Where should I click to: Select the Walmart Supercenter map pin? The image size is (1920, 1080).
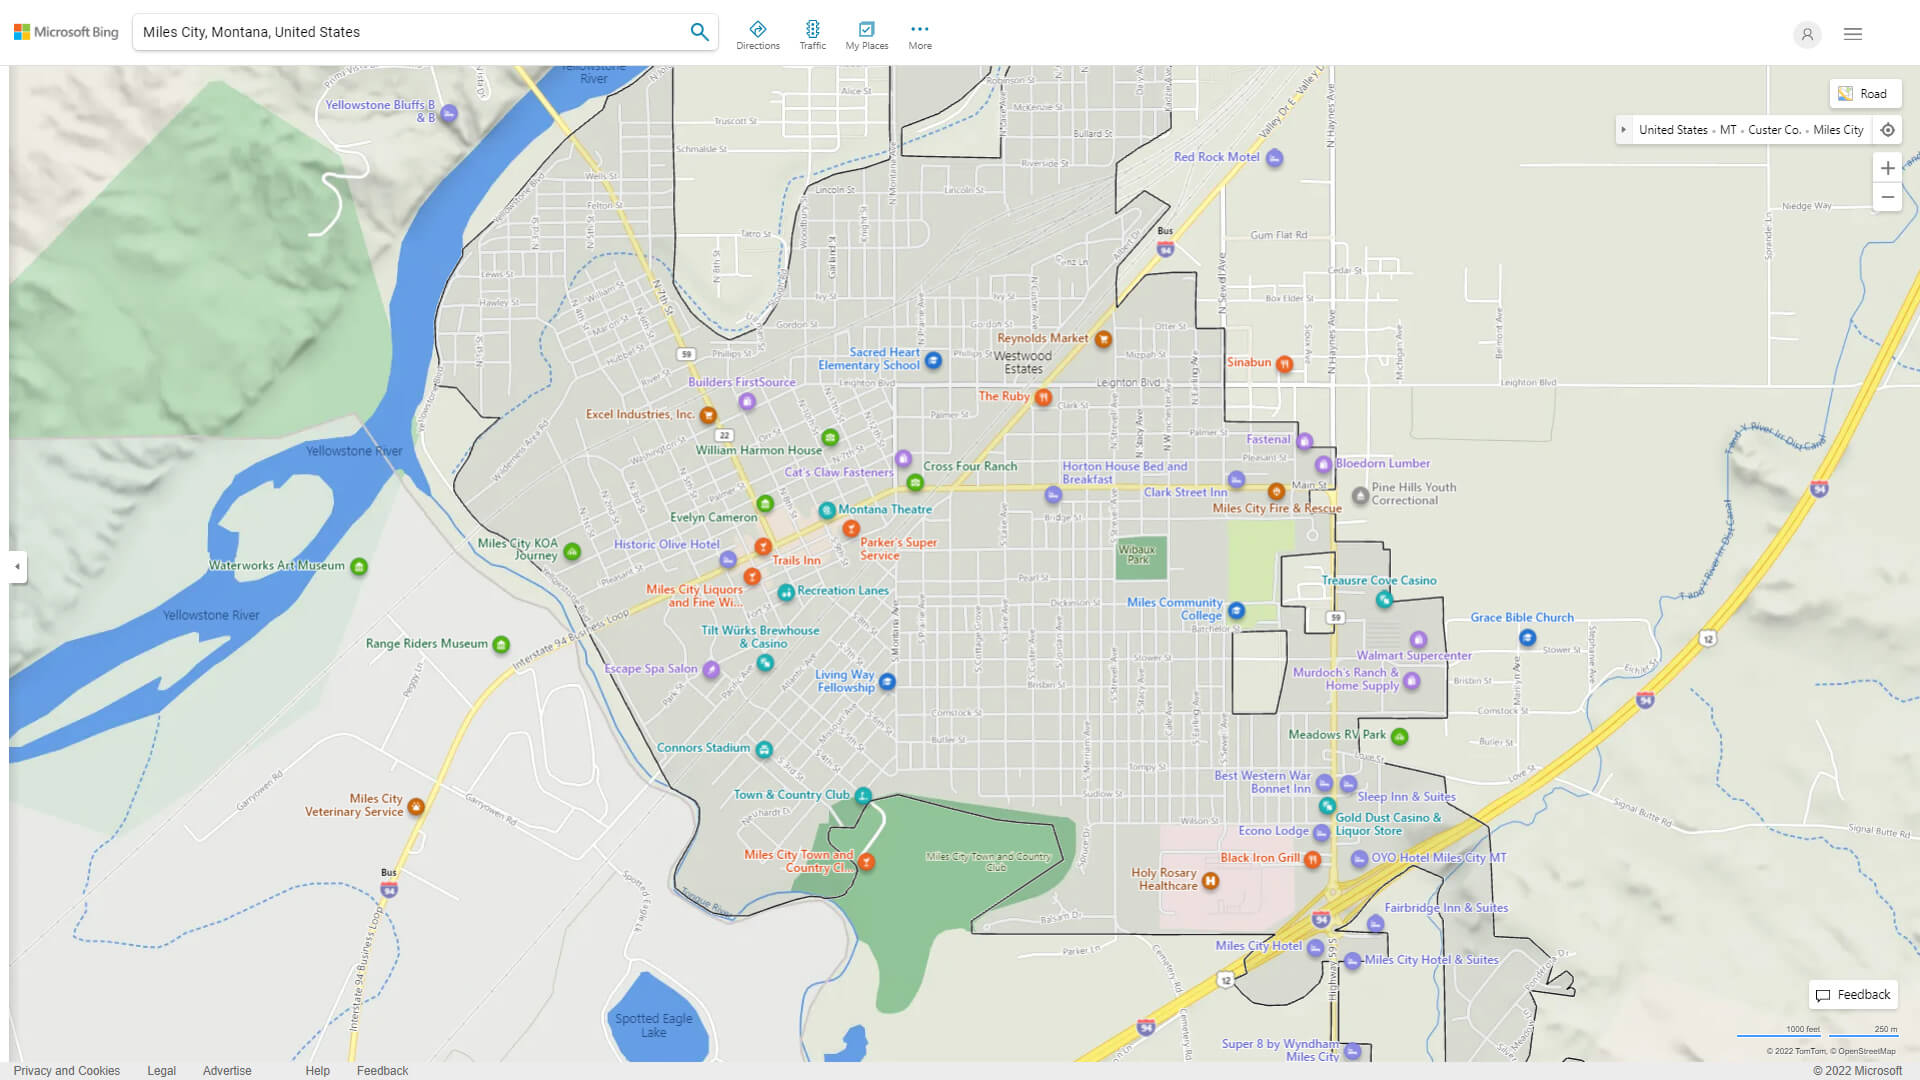(x=1418, y=639)
